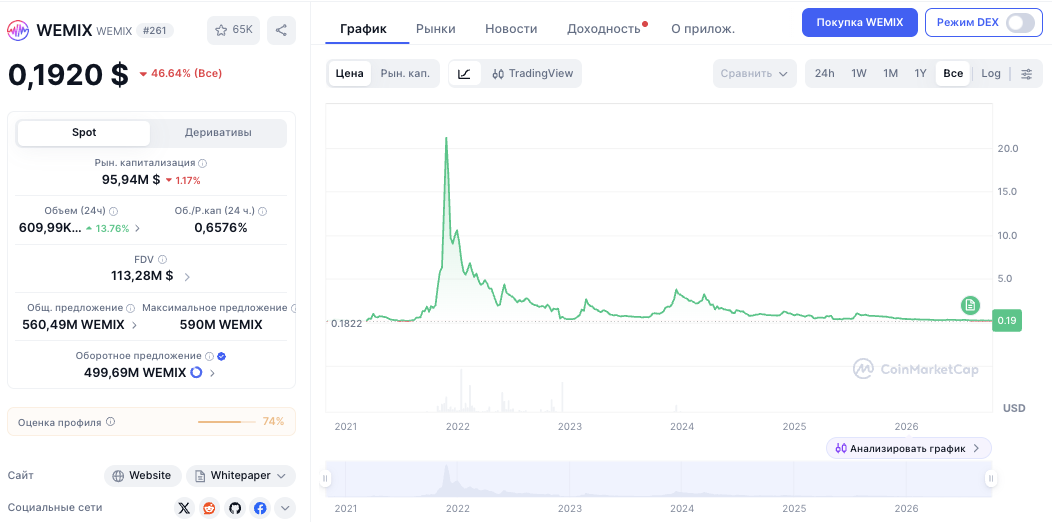The height and width of the screenshot is (522, 1052).
Task: Click Покупка WEMIX button
Action: click(859, 22)
